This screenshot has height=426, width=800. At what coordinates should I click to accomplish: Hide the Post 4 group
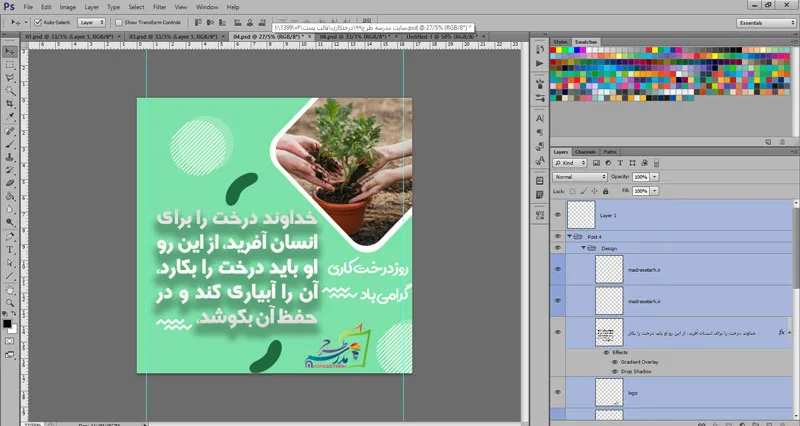[x=558, y=236]
